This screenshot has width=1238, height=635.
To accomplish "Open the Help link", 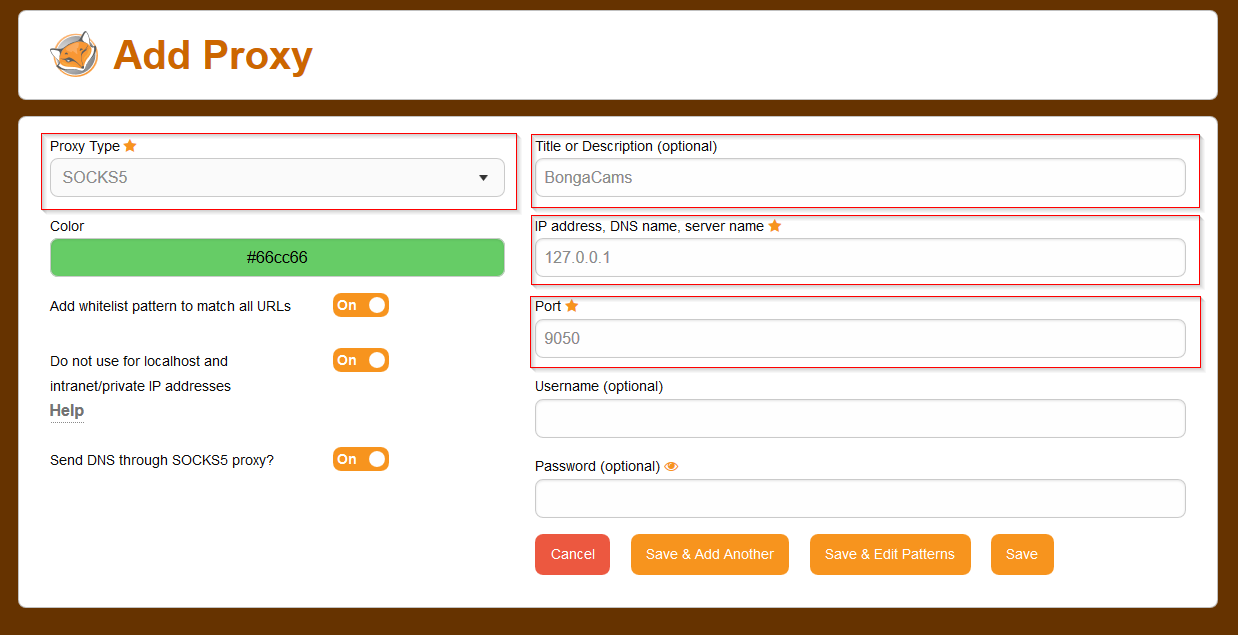I will coord(67,411).
